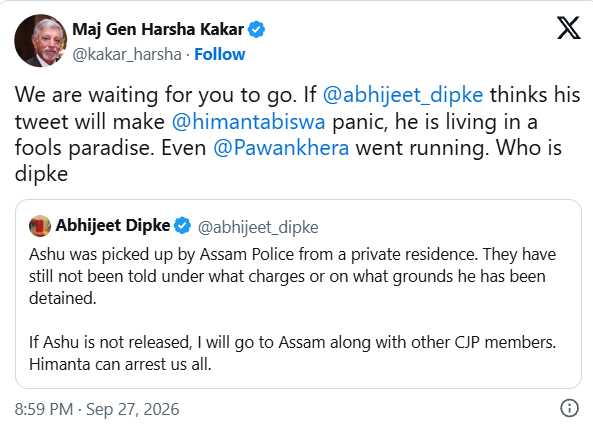Open Abhijeet Dipke's small avatar
Image resolution: width=593 pixels, height=425 pixels.
pos(40,226)
